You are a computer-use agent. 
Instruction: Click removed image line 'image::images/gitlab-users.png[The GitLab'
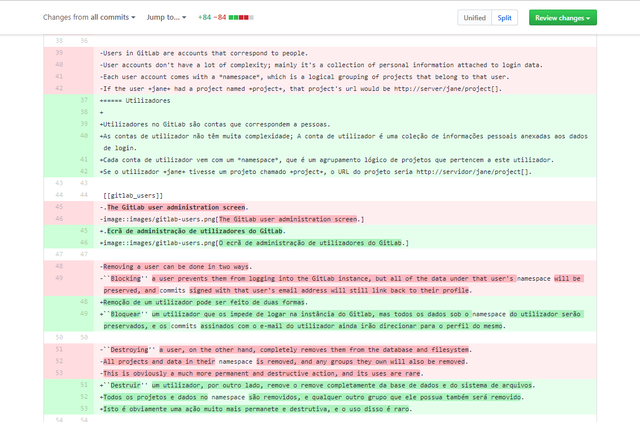(232, 219)
